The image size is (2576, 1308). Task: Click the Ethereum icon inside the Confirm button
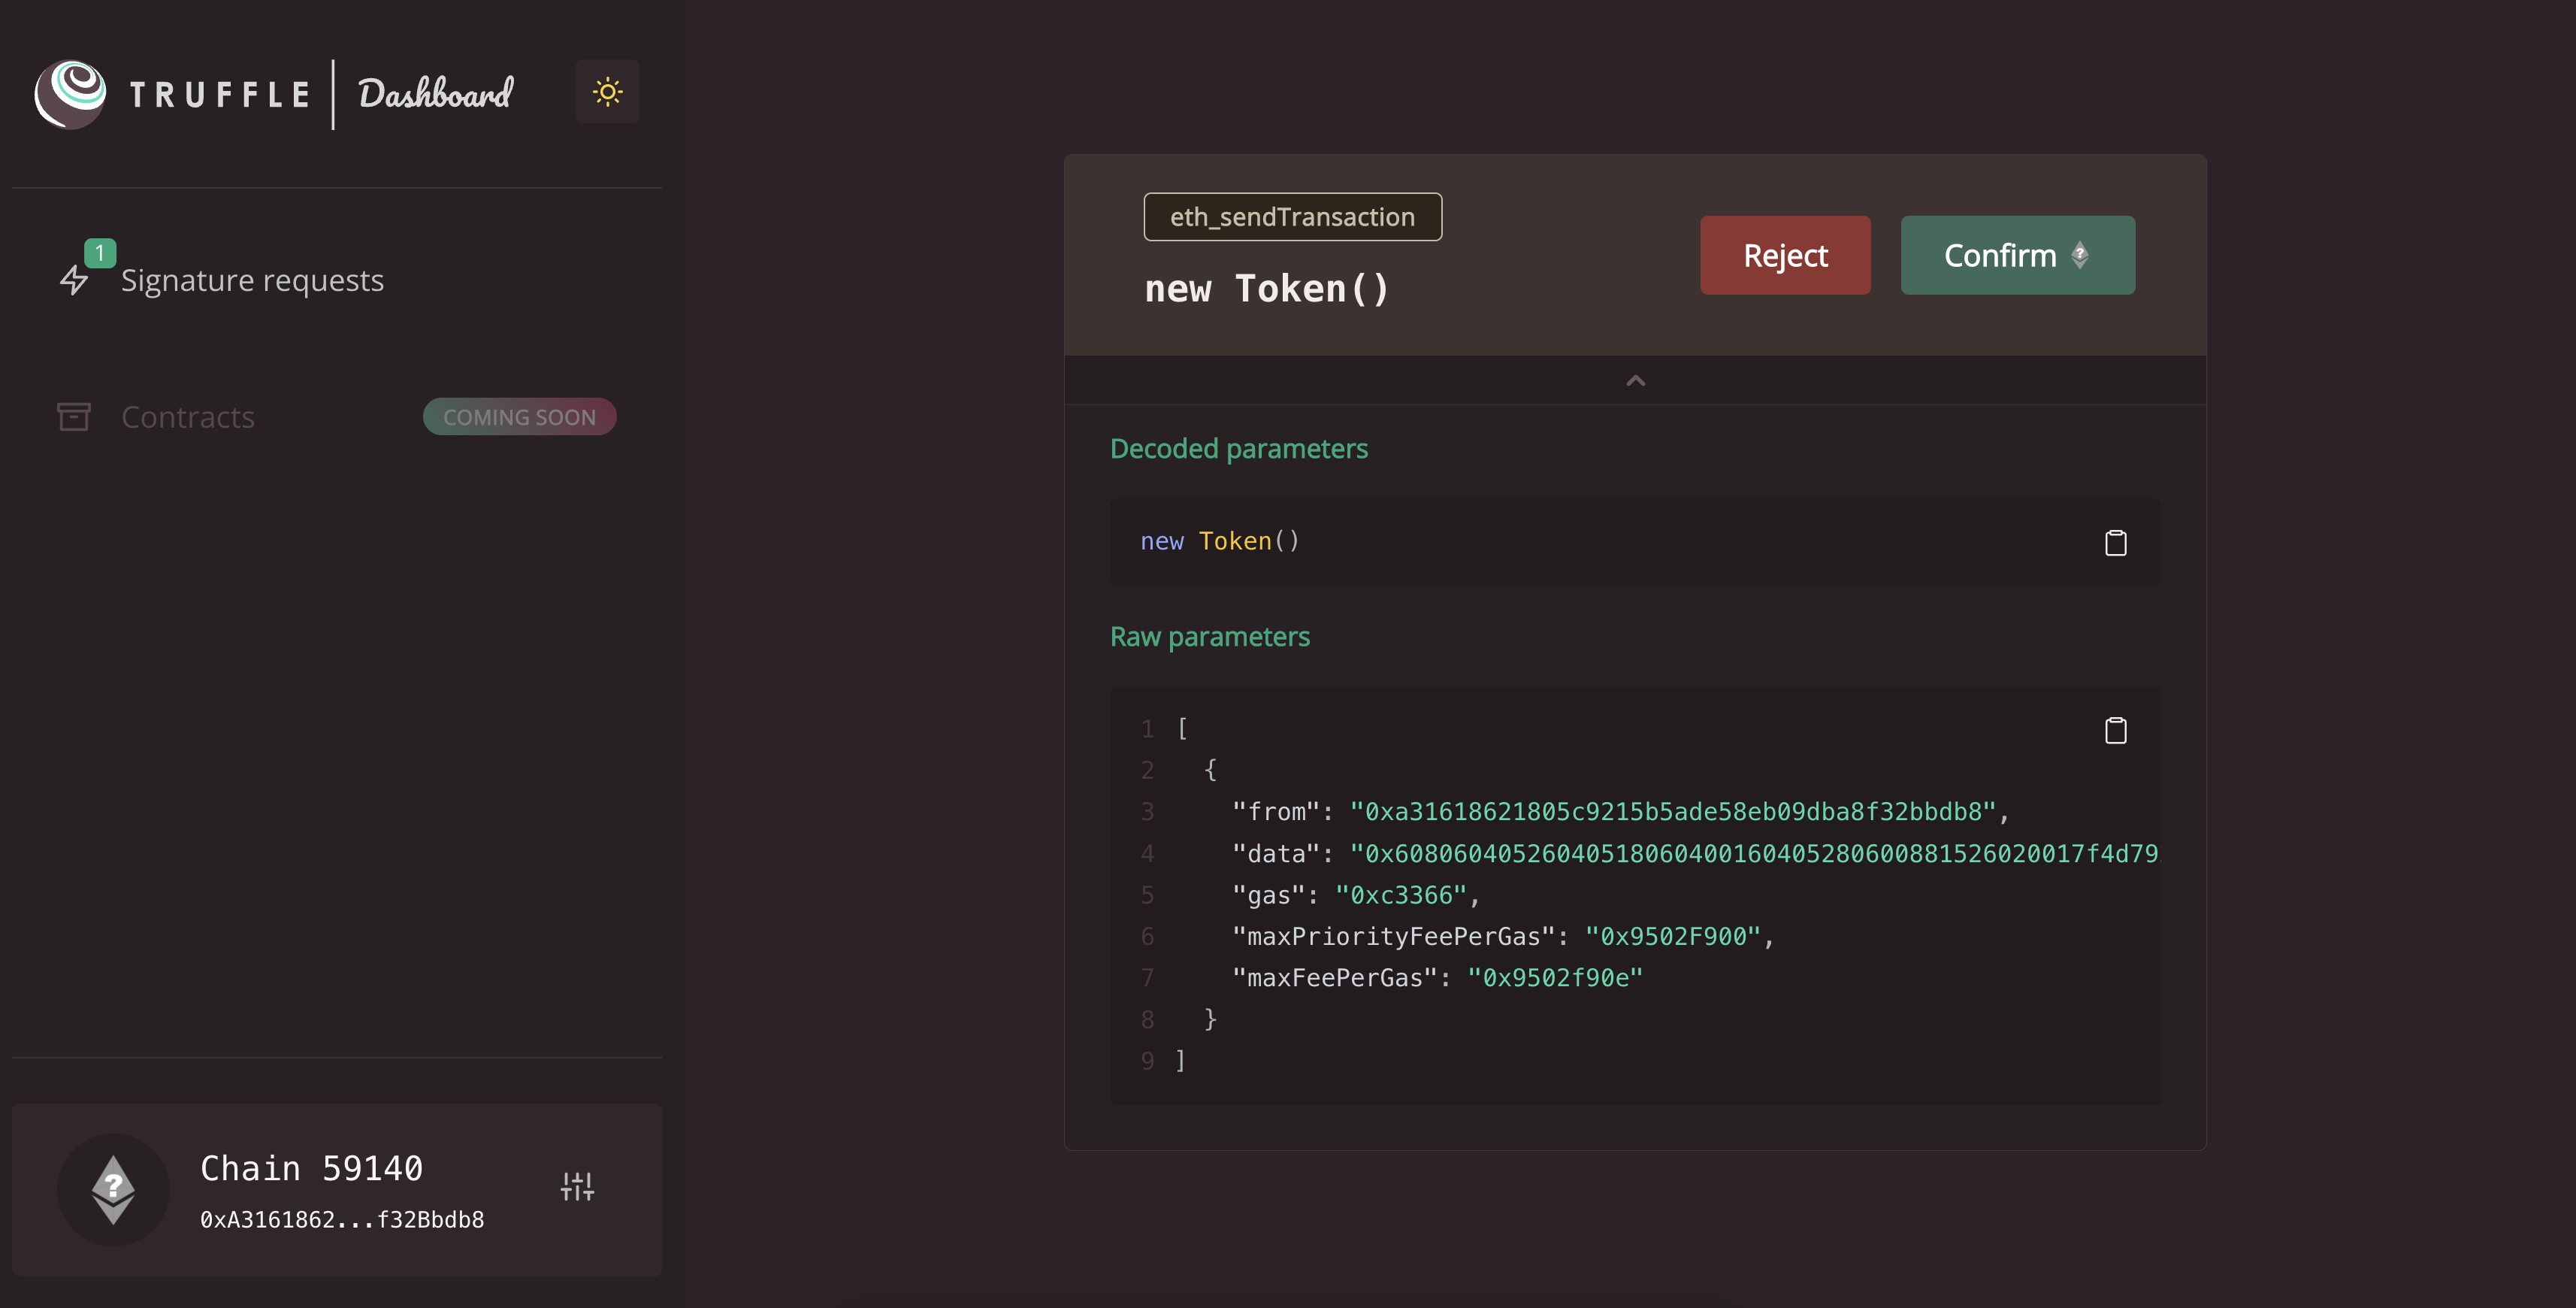[x=2080, y=255]
